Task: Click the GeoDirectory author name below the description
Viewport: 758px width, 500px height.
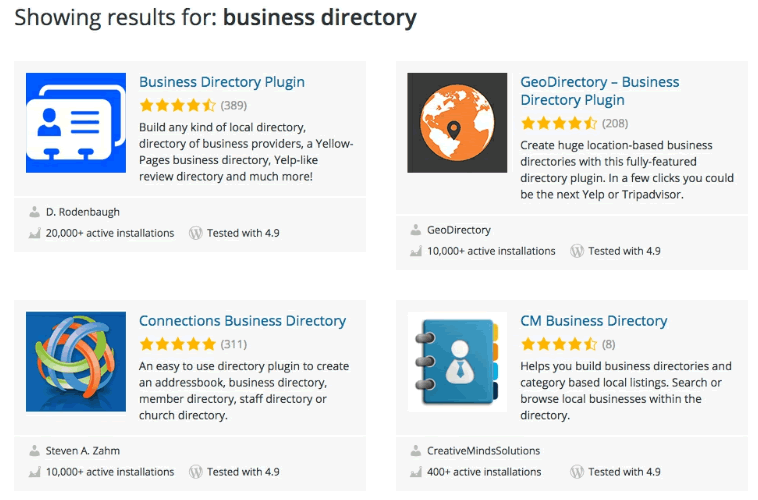Action: coord(459,230)
